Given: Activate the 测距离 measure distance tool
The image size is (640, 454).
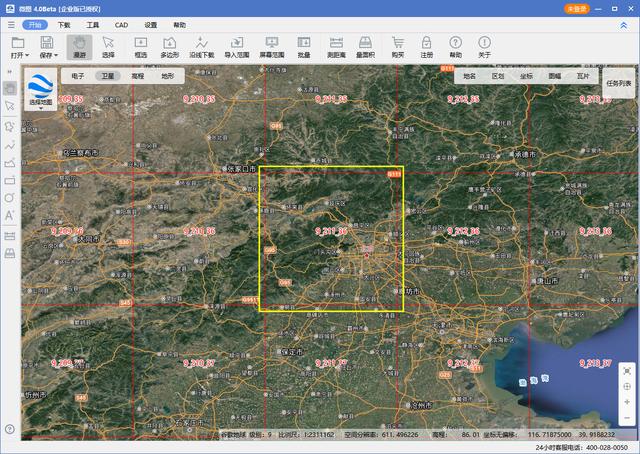Looking at the screenshot, I should (x=337, y=46).
